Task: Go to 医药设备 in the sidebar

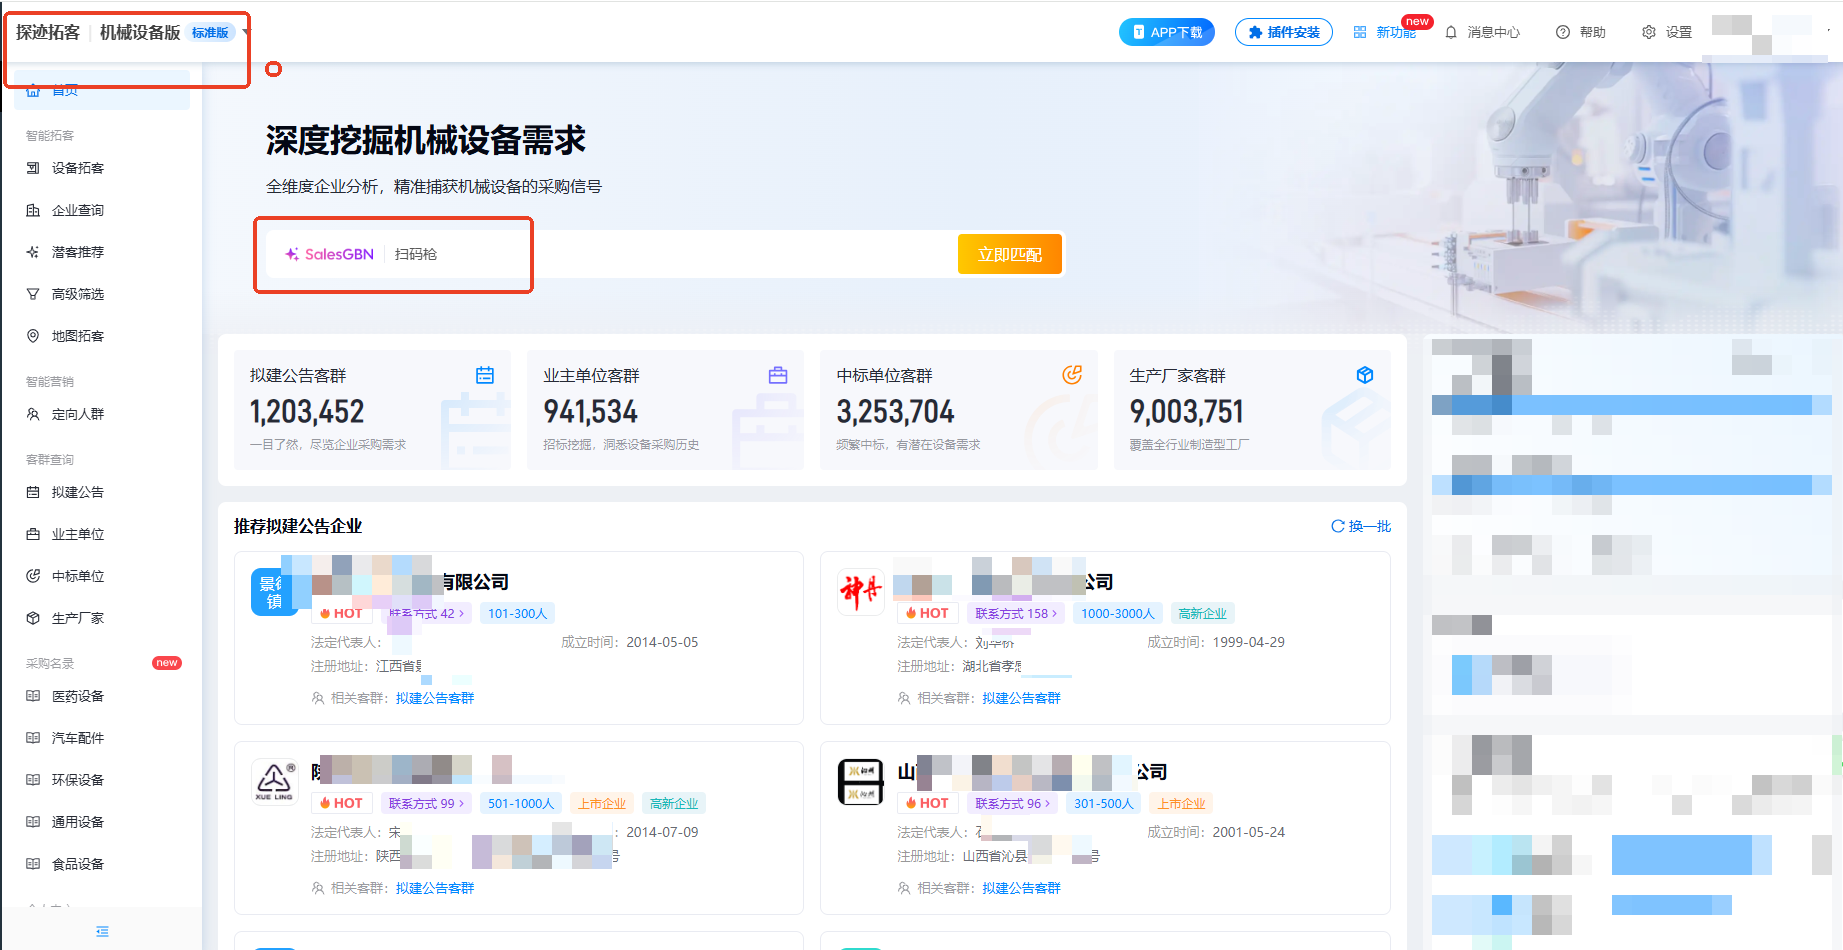Action: pyautogui.click(x=78, y=696)
